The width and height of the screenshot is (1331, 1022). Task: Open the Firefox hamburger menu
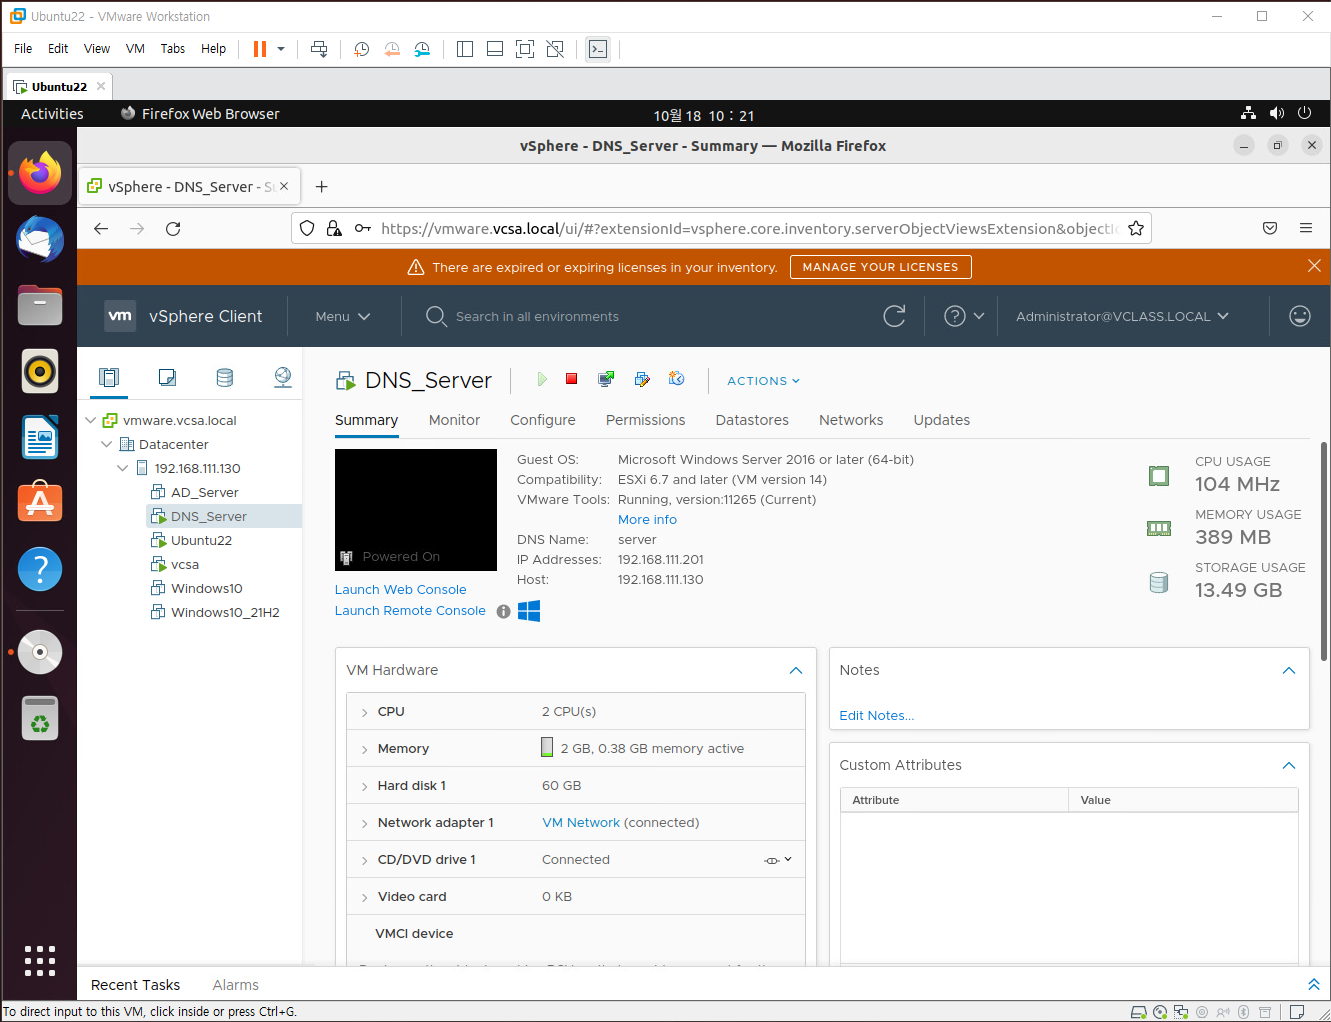[1306, 229]
